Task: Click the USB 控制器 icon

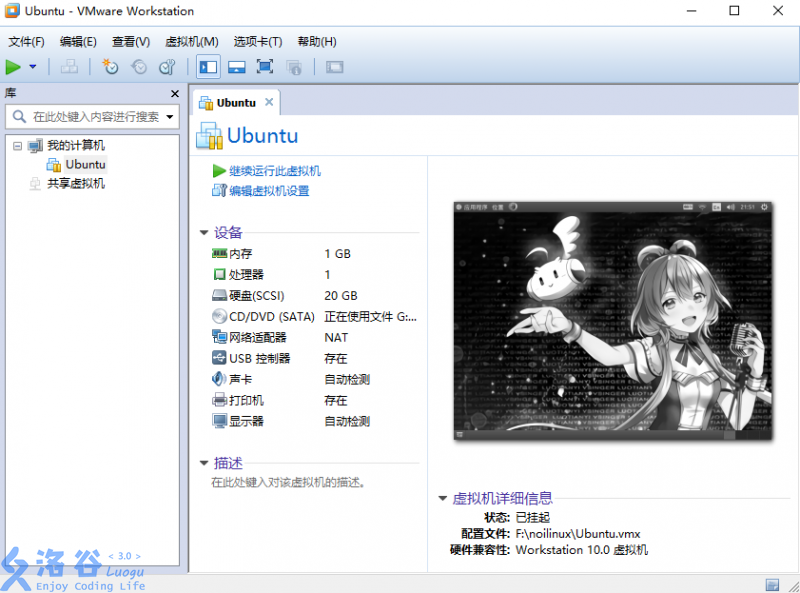Action: 219,358
